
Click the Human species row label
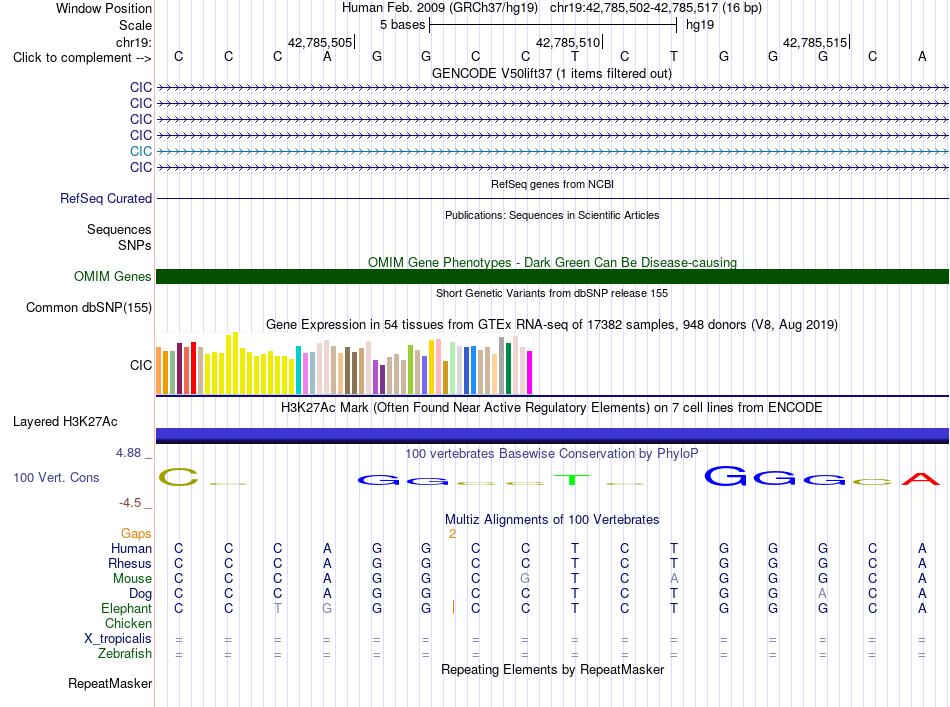pos(131,548)
